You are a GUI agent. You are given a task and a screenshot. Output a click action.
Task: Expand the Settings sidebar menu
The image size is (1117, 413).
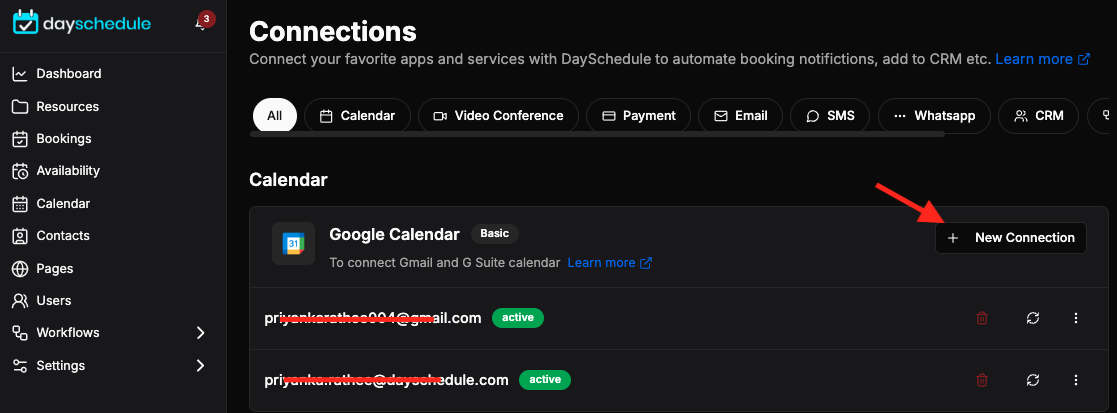point(201,365)
